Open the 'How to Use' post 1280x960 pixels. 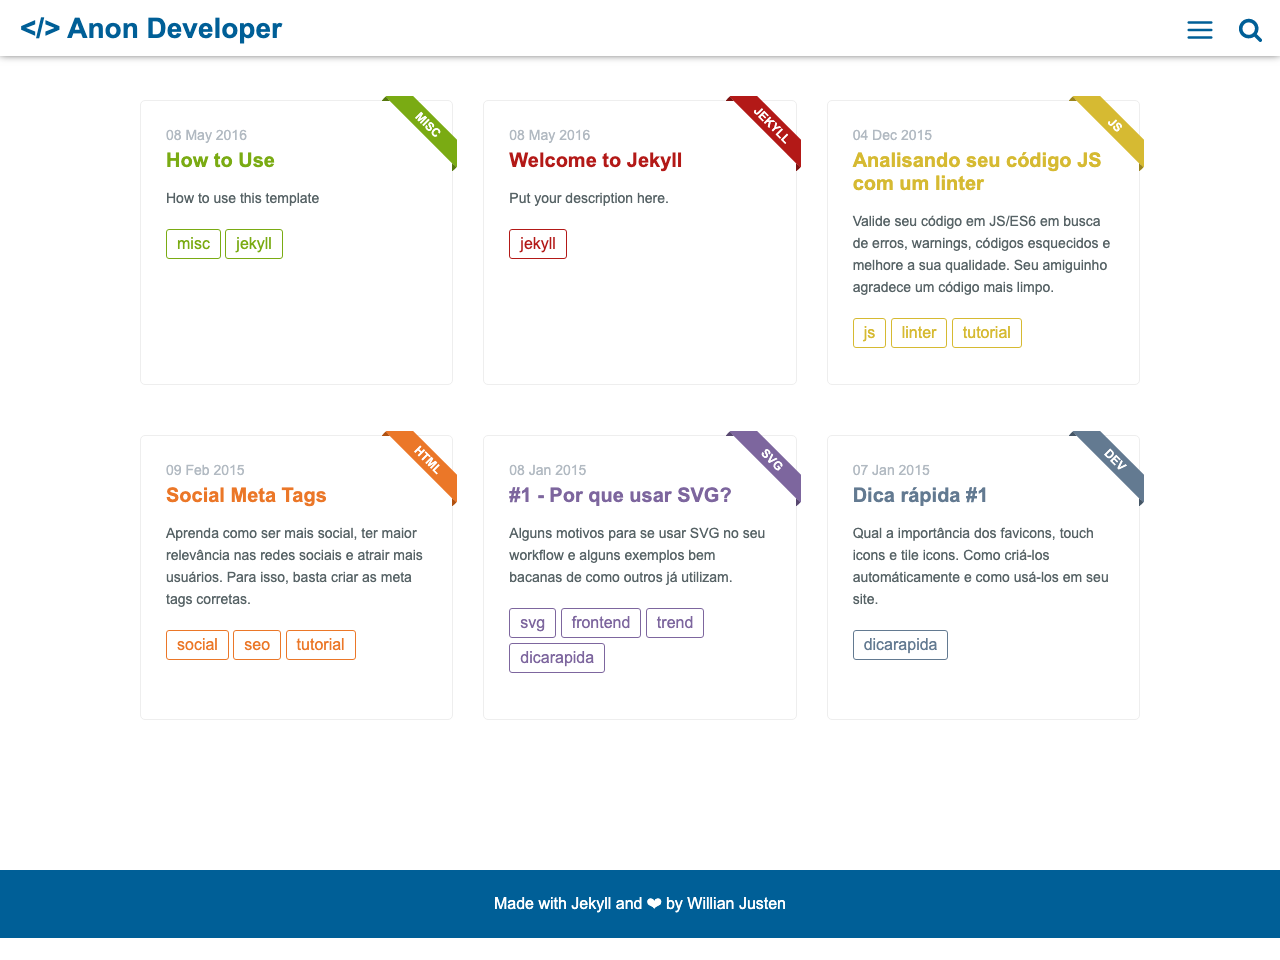220,160
